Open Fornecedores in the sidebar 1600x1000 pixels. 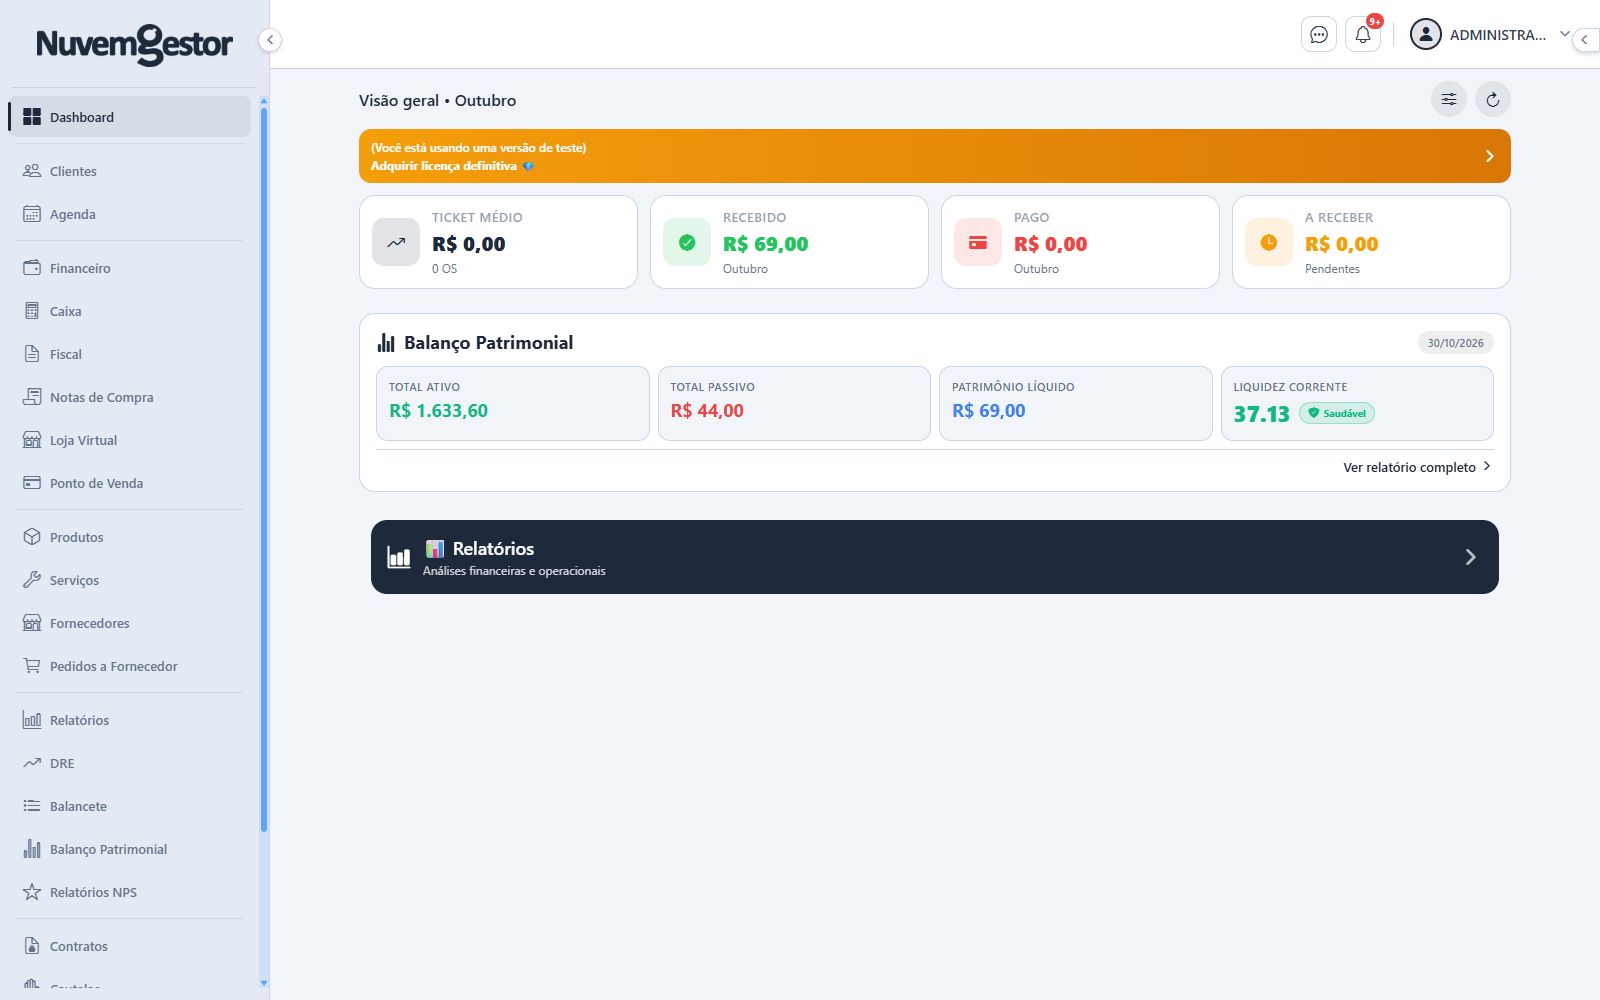[130, 623]
